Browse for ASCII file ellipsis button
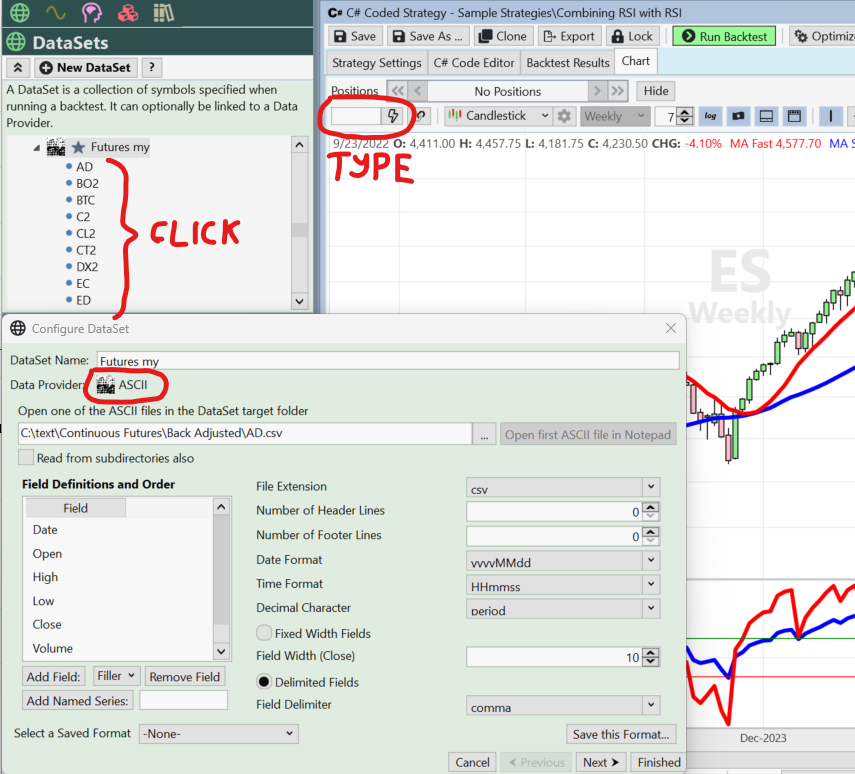 484,434
